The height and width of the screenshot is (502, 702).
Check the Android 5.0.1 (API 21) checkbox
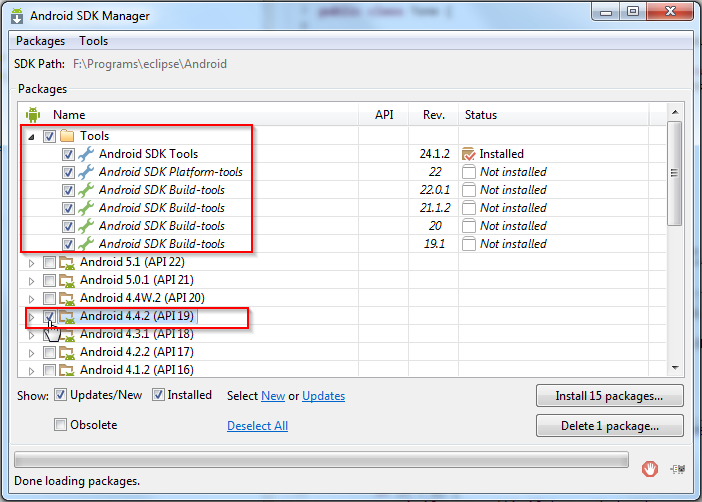pos(49,280)
